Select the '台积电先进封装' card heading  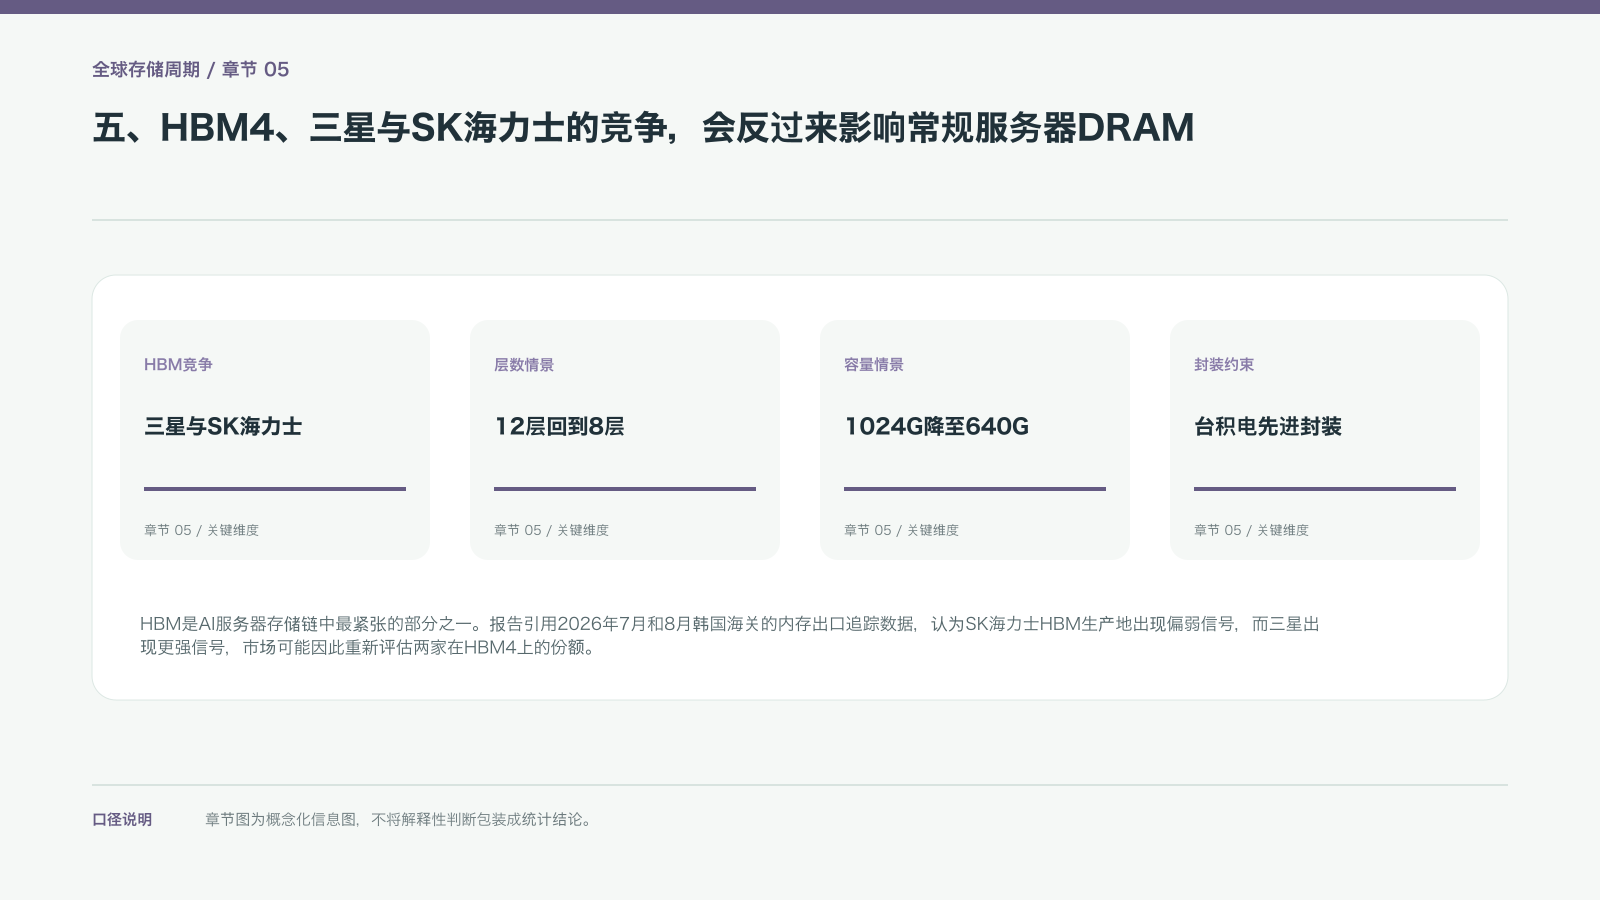click(1268, 426)
